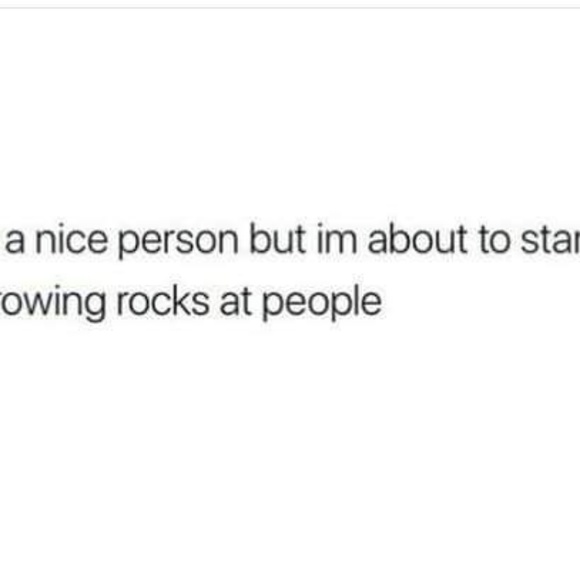Click the cut-off word "star" at line end

pos(550,240)
